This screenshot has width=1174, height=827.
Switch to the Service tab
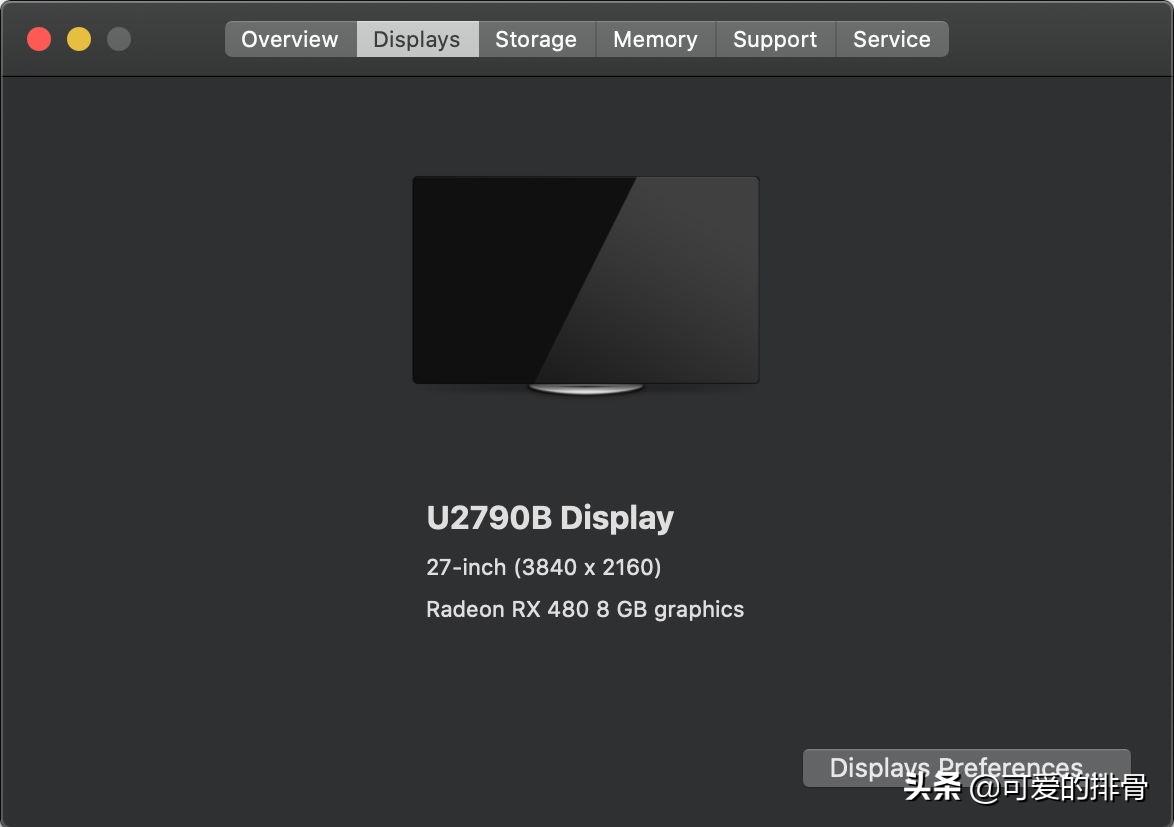tap(892, 39)
